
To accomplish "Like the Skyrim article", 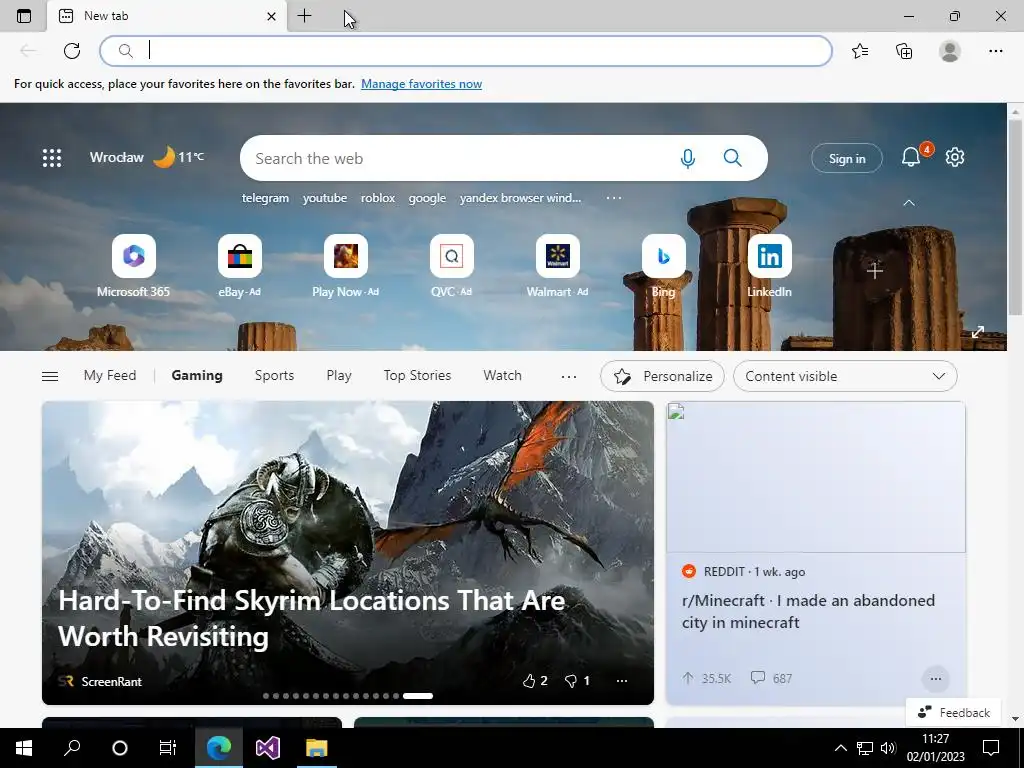I will pos(535,681).
